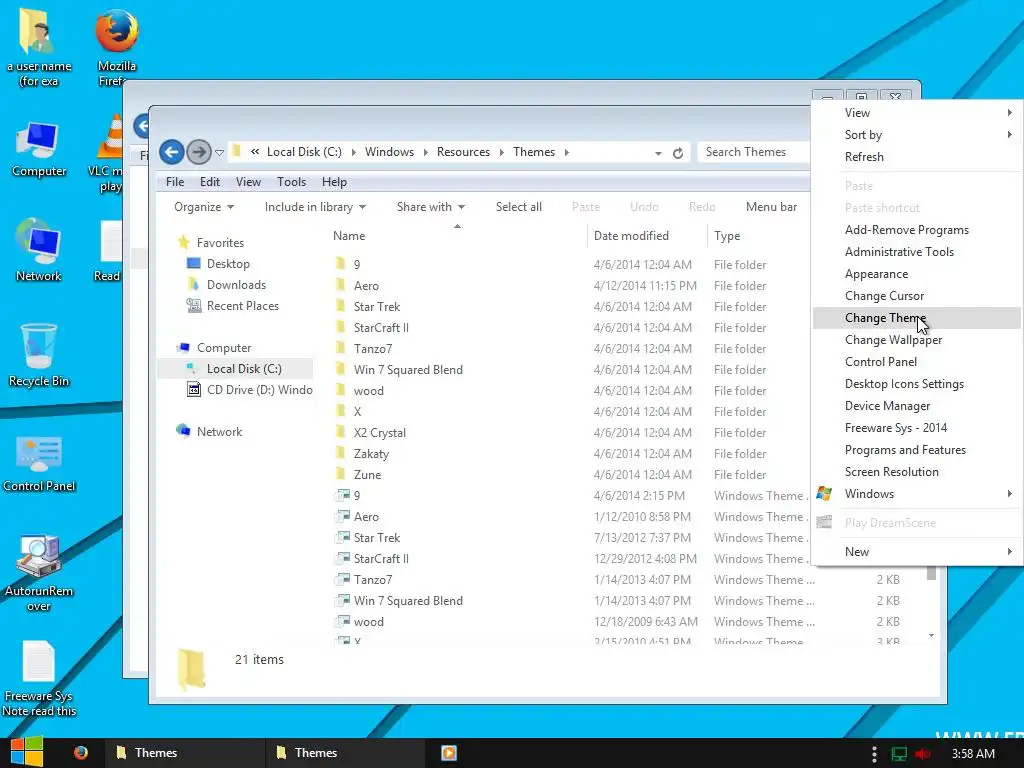1024x768 pixels.
Task: Open the Tools menu
Action: tap(291, 182)
